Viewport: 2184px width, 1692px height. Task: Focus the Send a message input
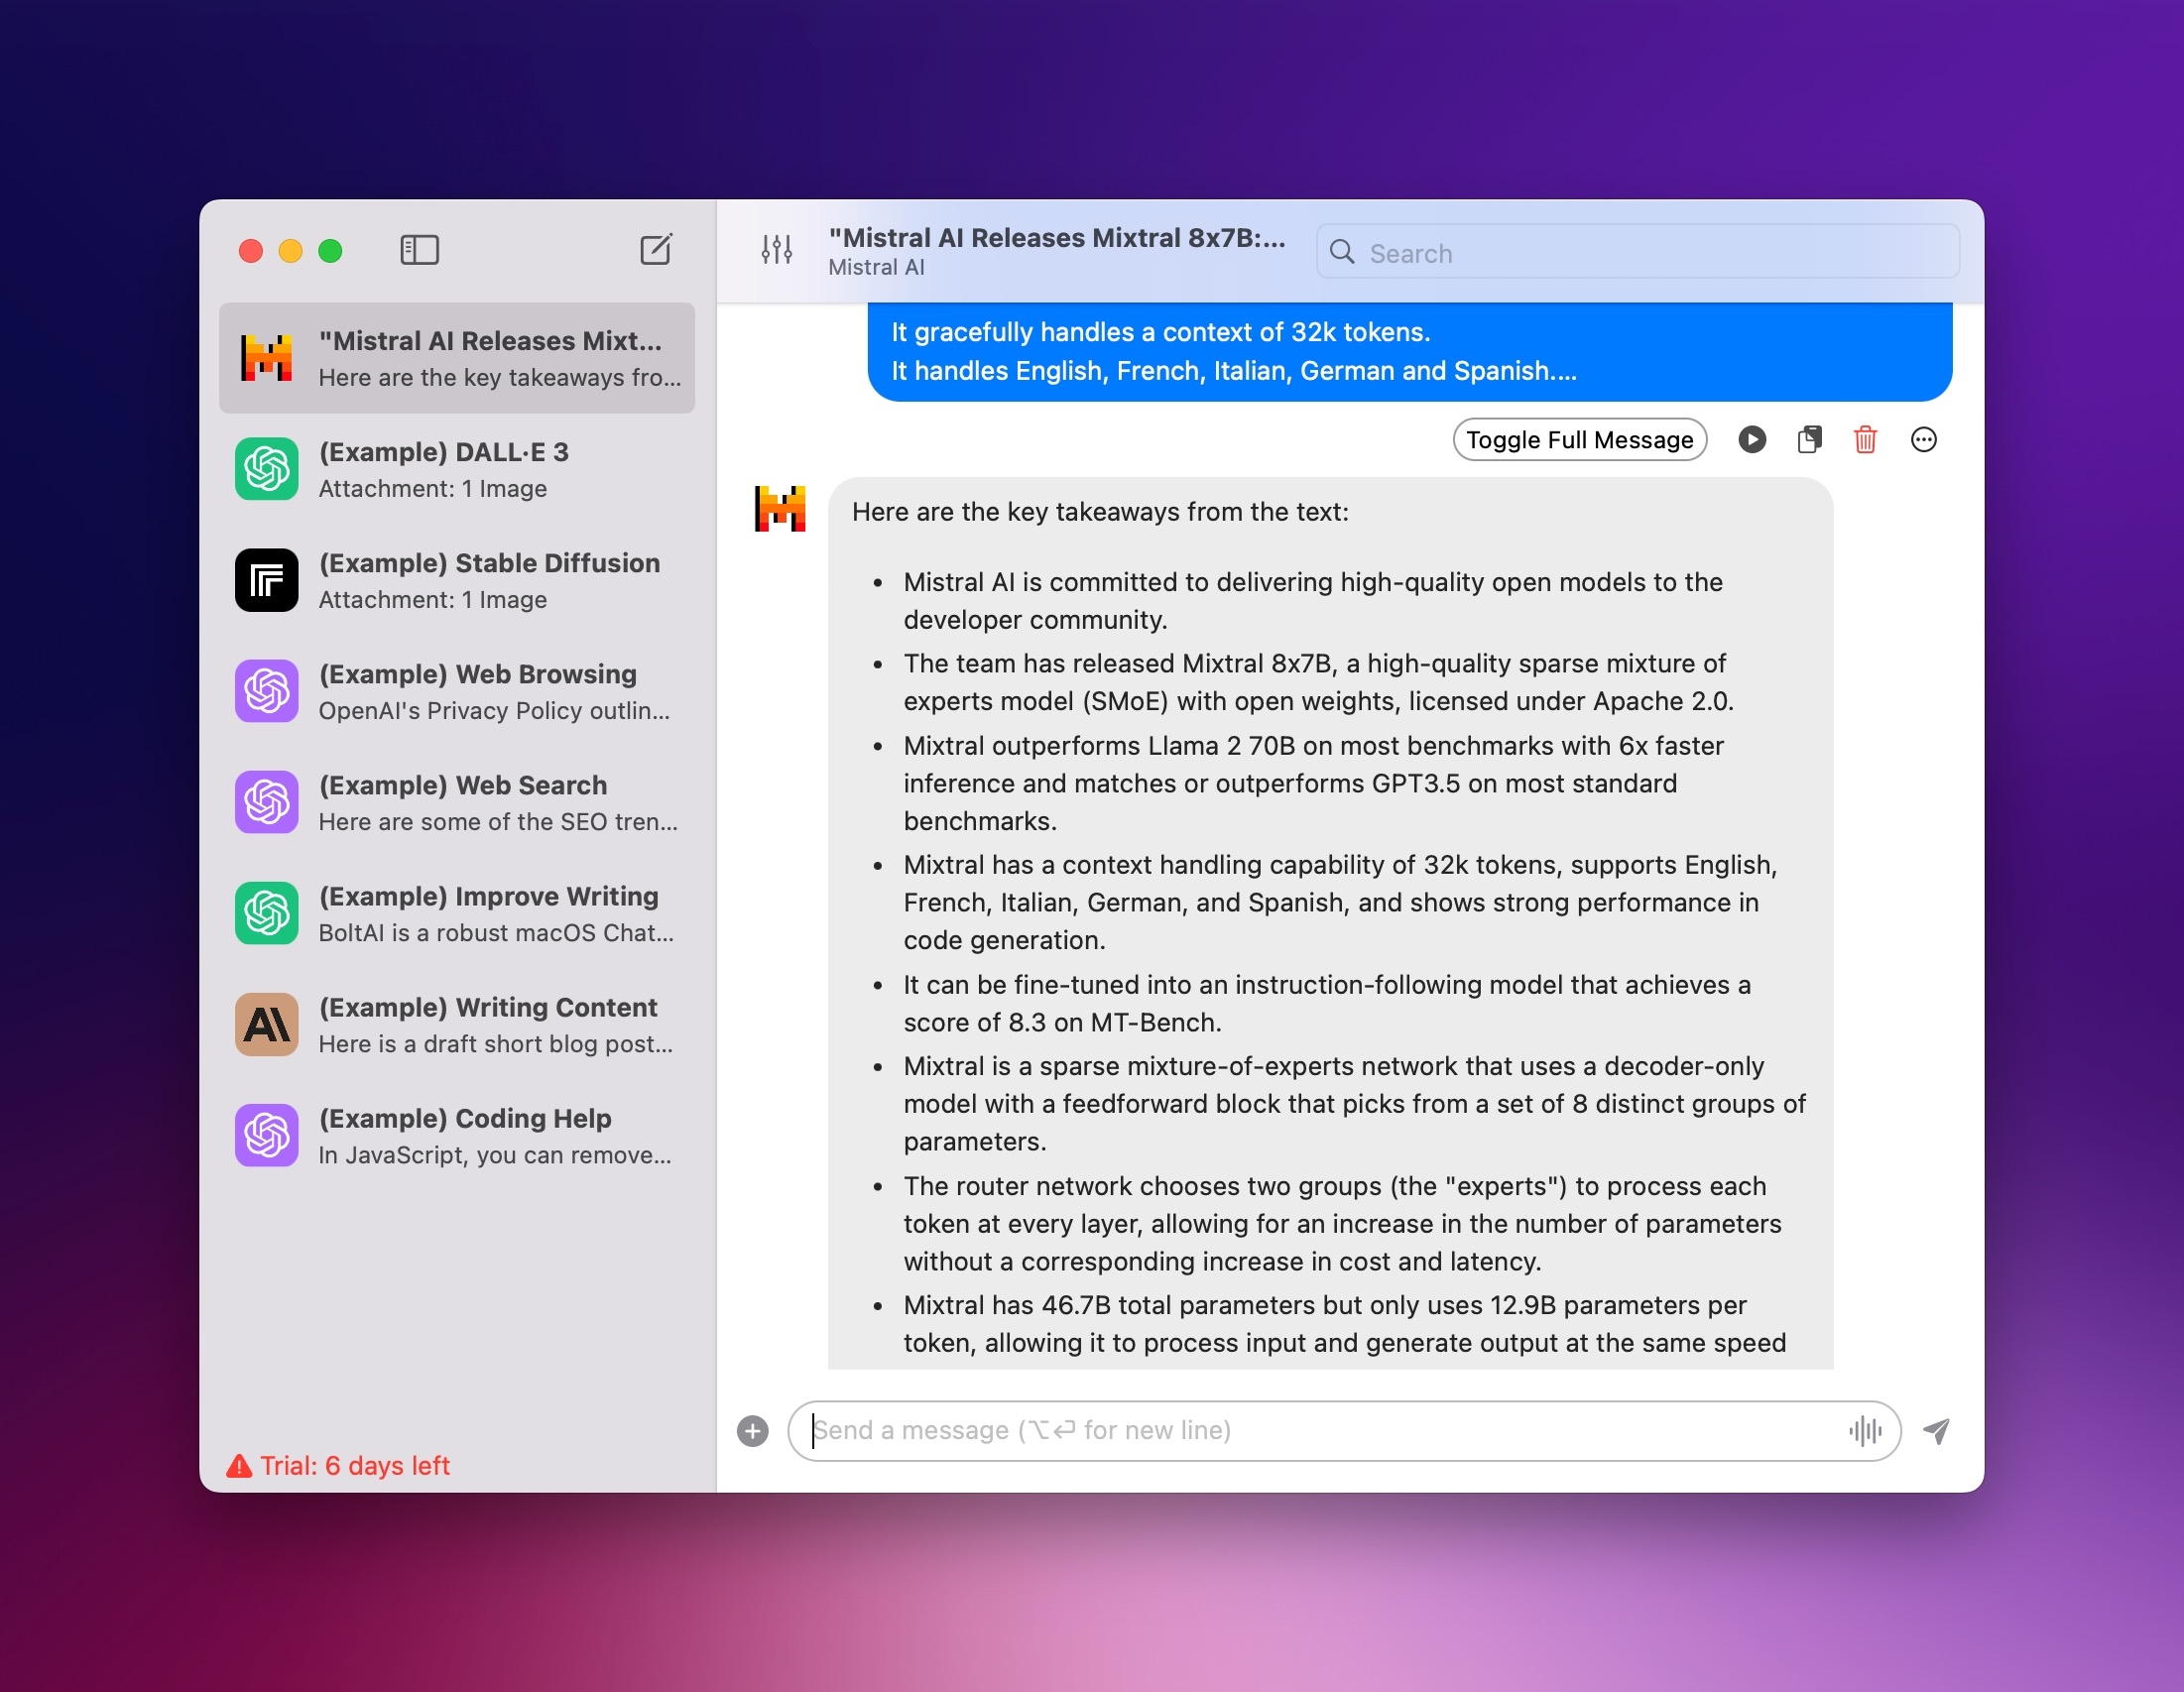click(x=1320, y=1431)
